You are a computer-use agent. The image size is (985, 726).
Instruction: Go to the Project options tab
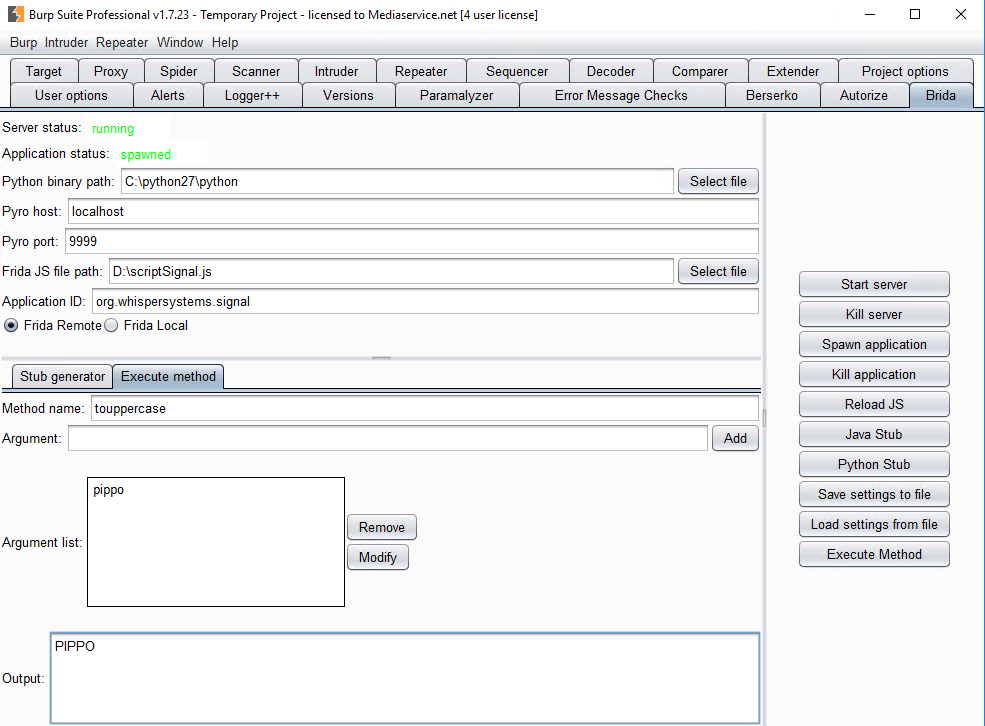pyautogui.click(x=904, y=72)
